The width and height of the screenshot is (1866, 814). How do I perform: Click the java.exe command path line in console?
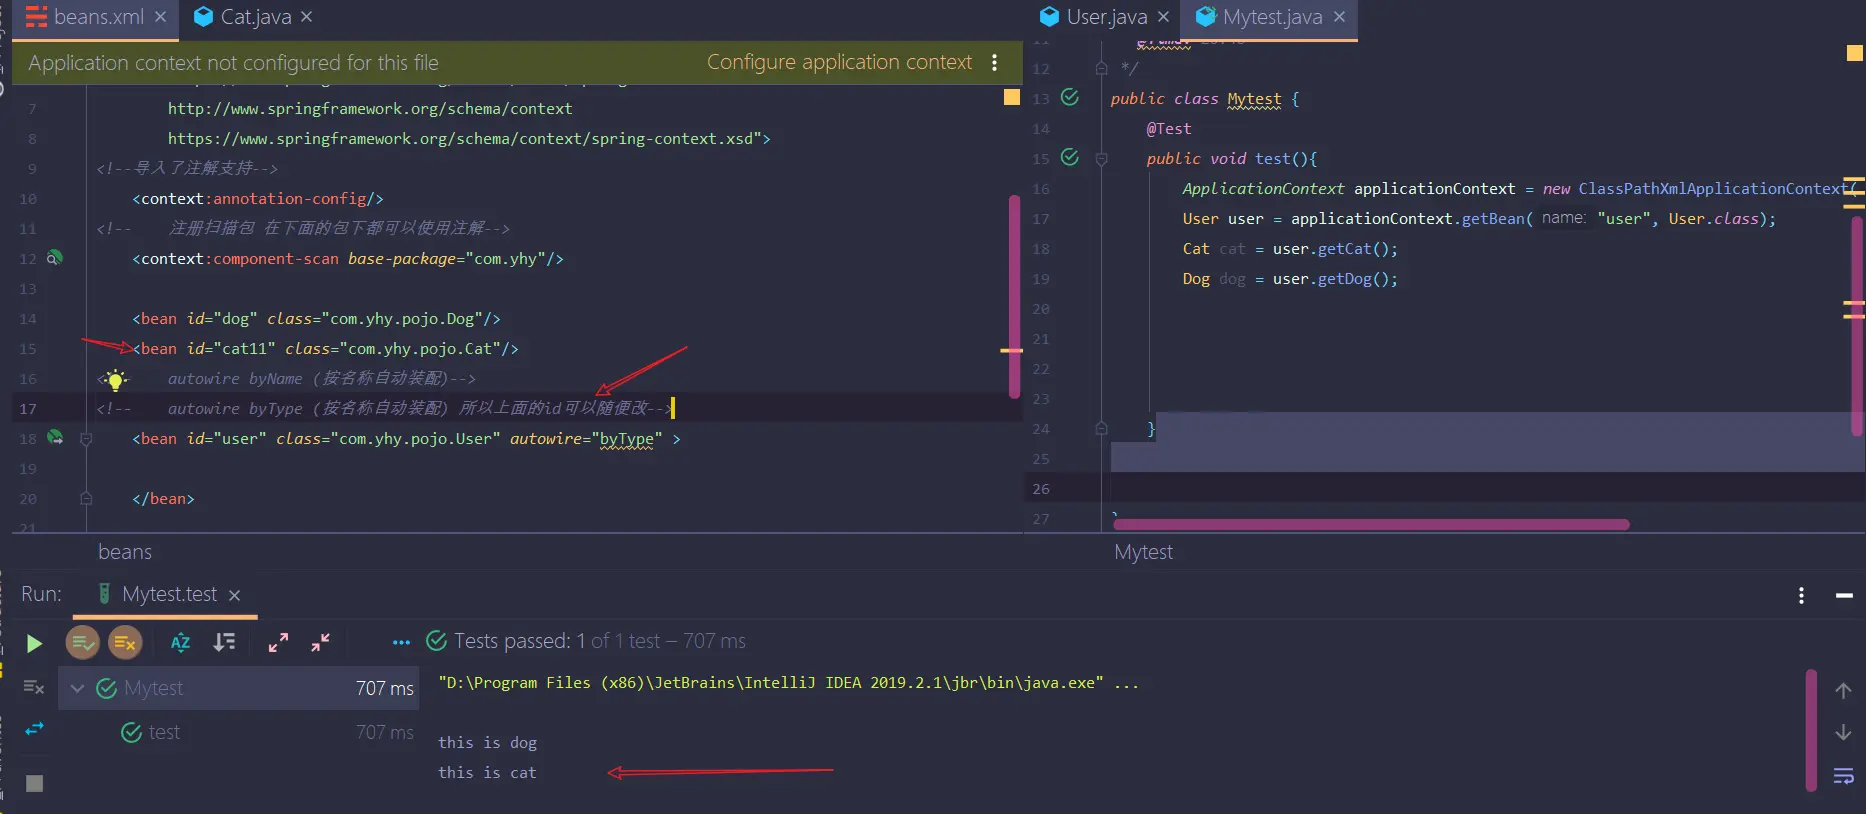[788, 683]
